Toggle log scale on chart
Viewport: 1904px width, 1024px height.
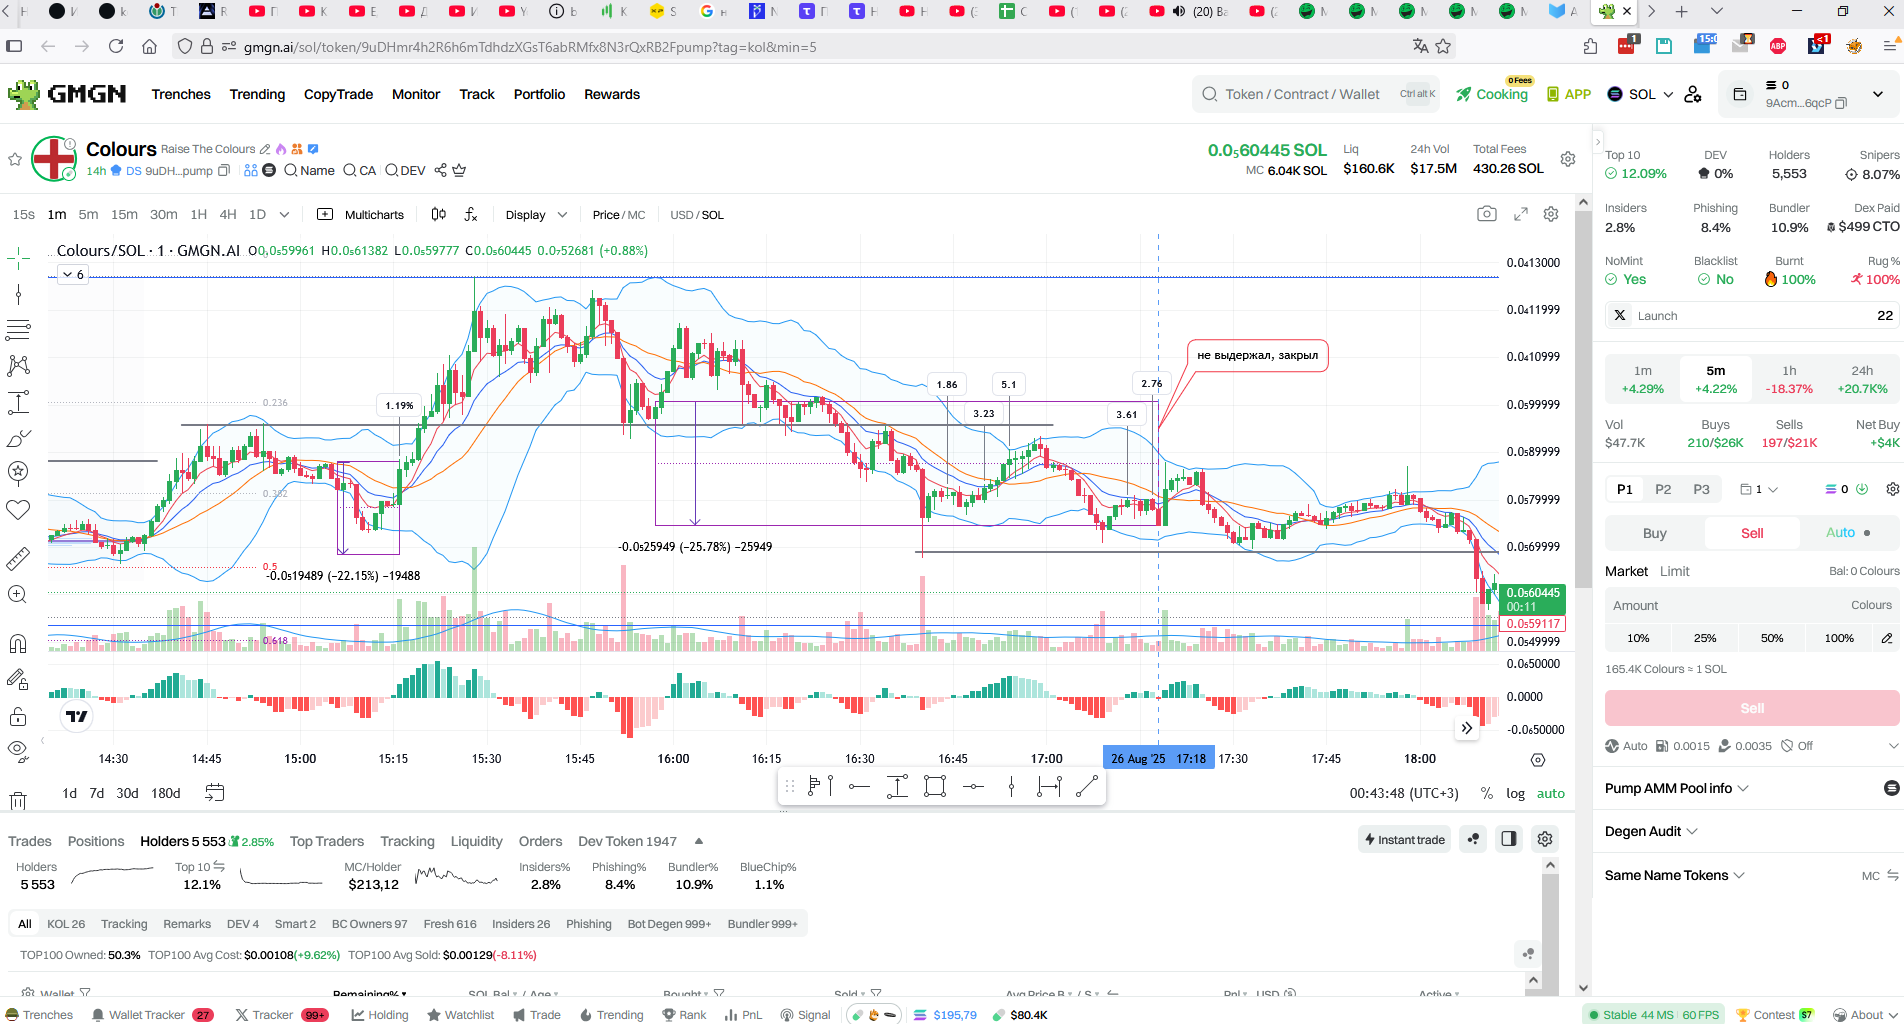[x=1516, y=793]
